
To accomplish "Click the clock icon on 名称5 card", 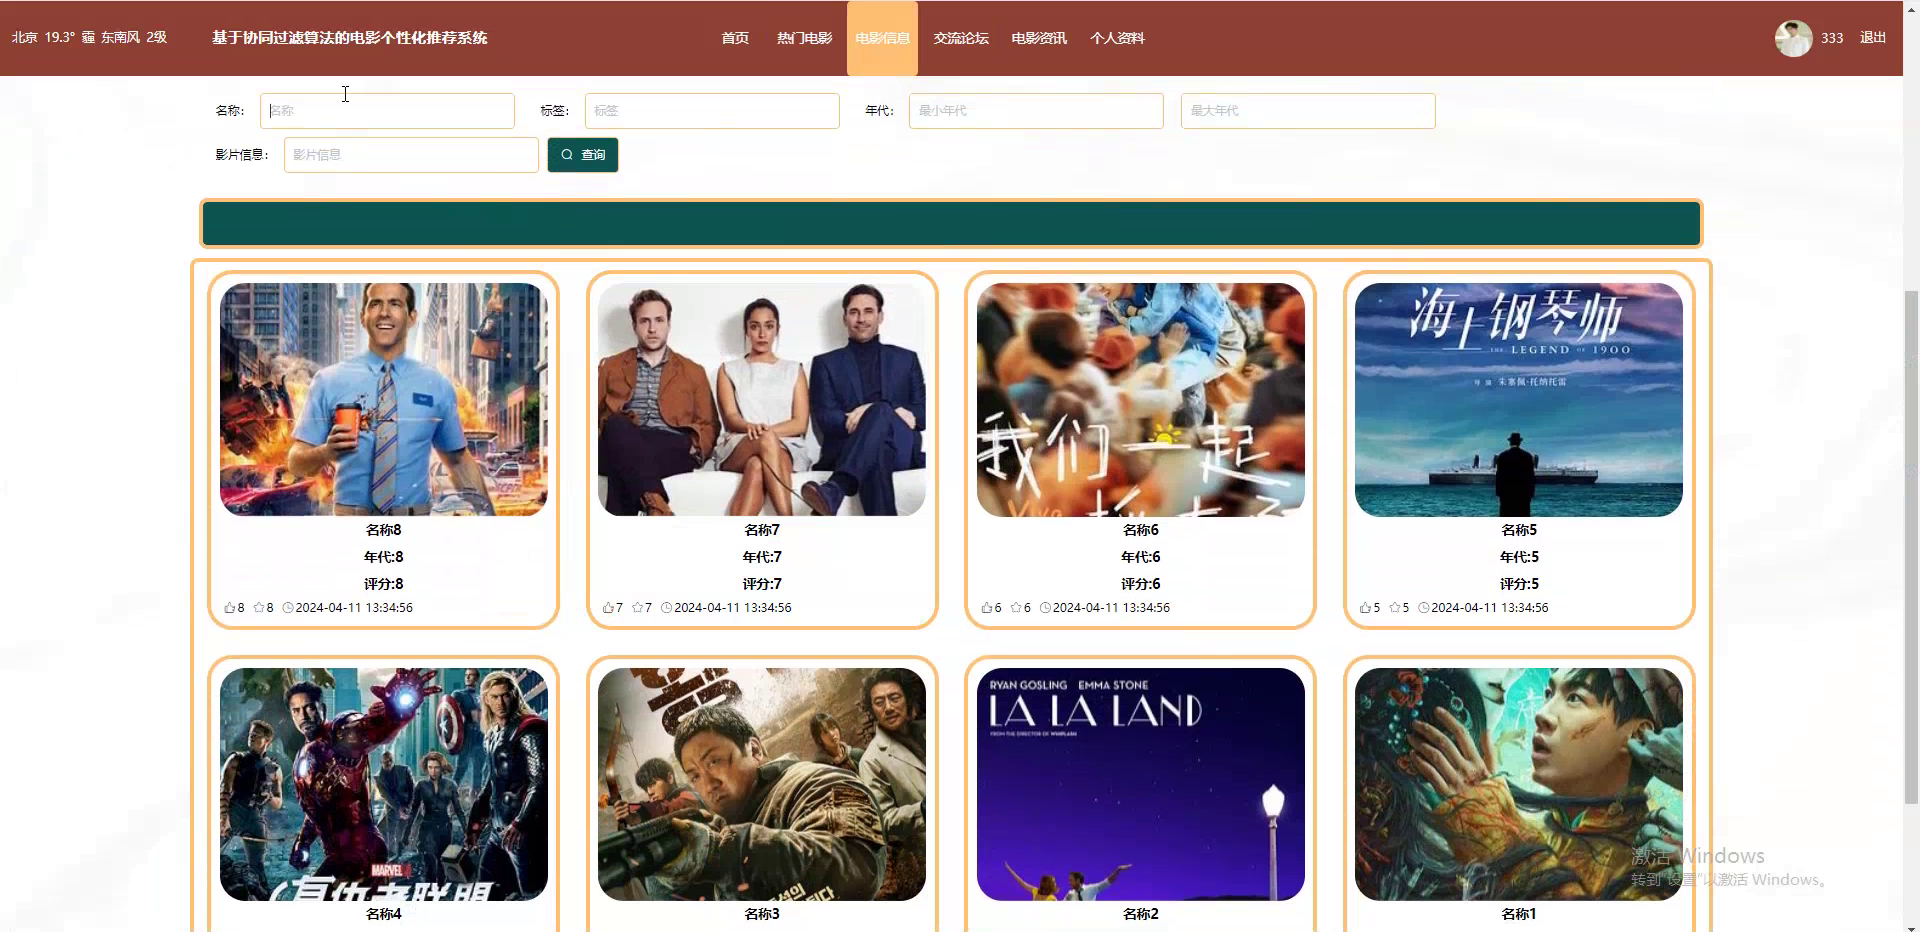I will click(x=1424, y=608).
